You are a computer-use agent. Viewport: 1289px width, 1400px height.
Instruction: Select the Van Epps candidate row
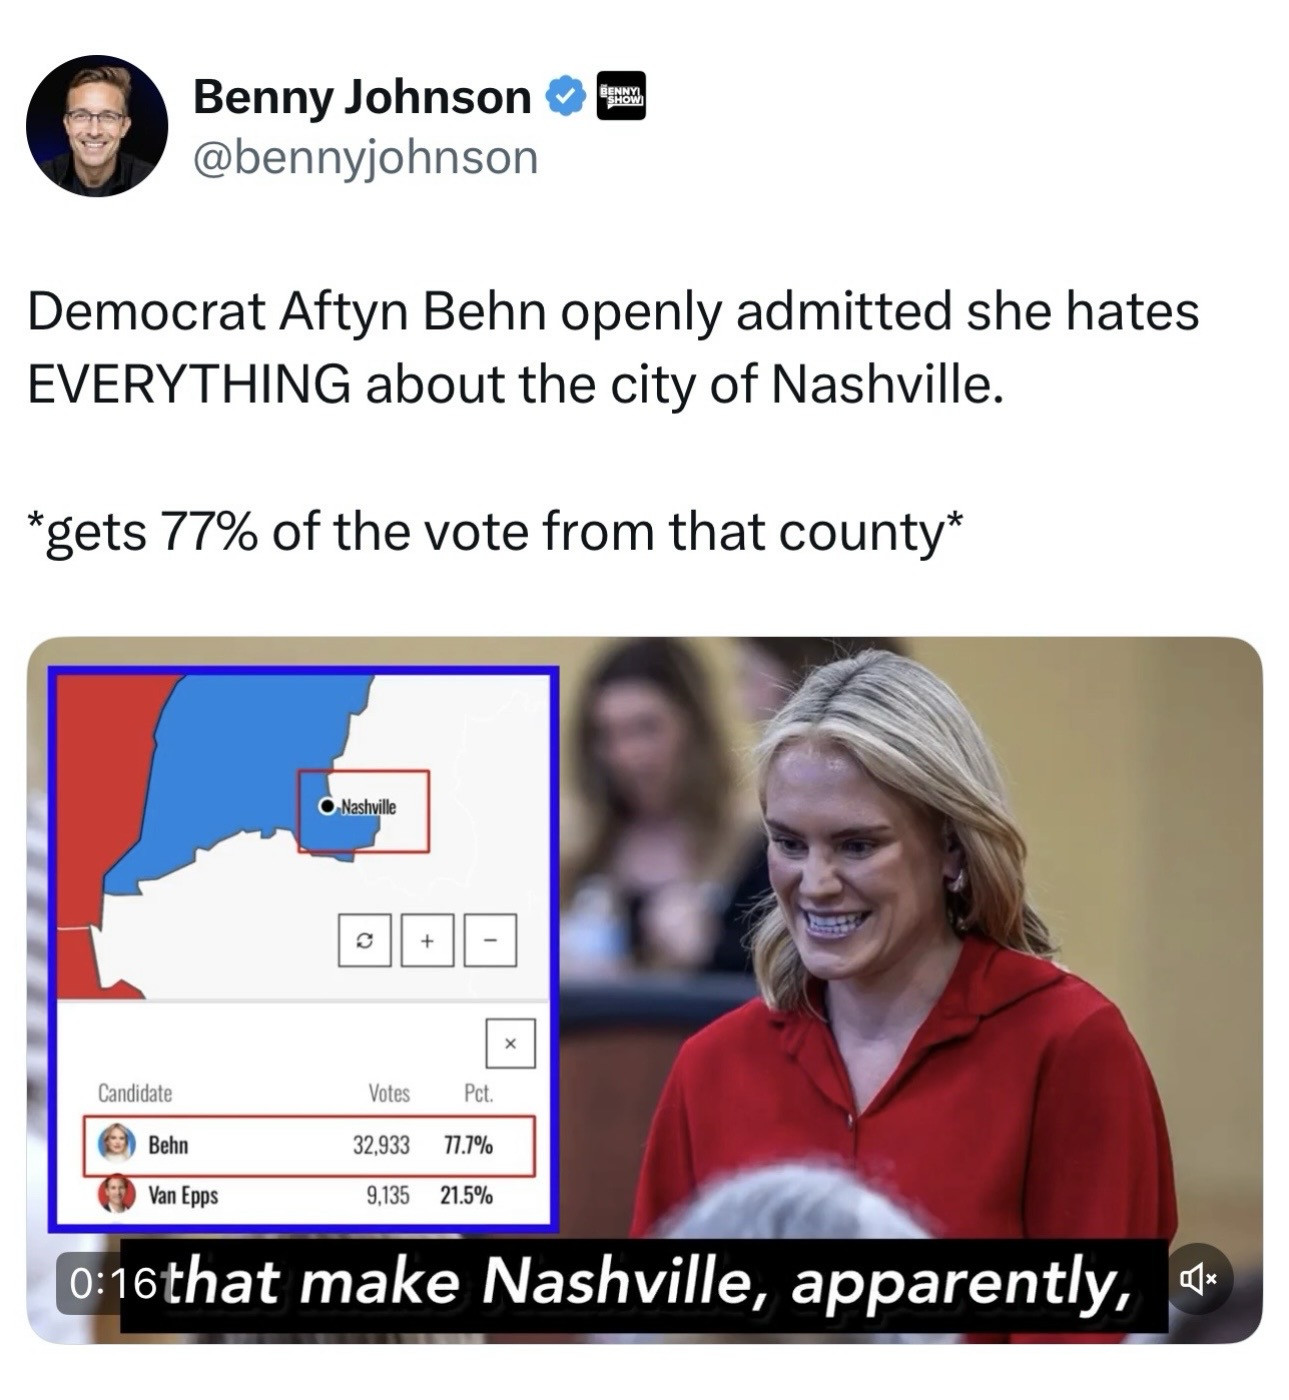point(309,1195)
